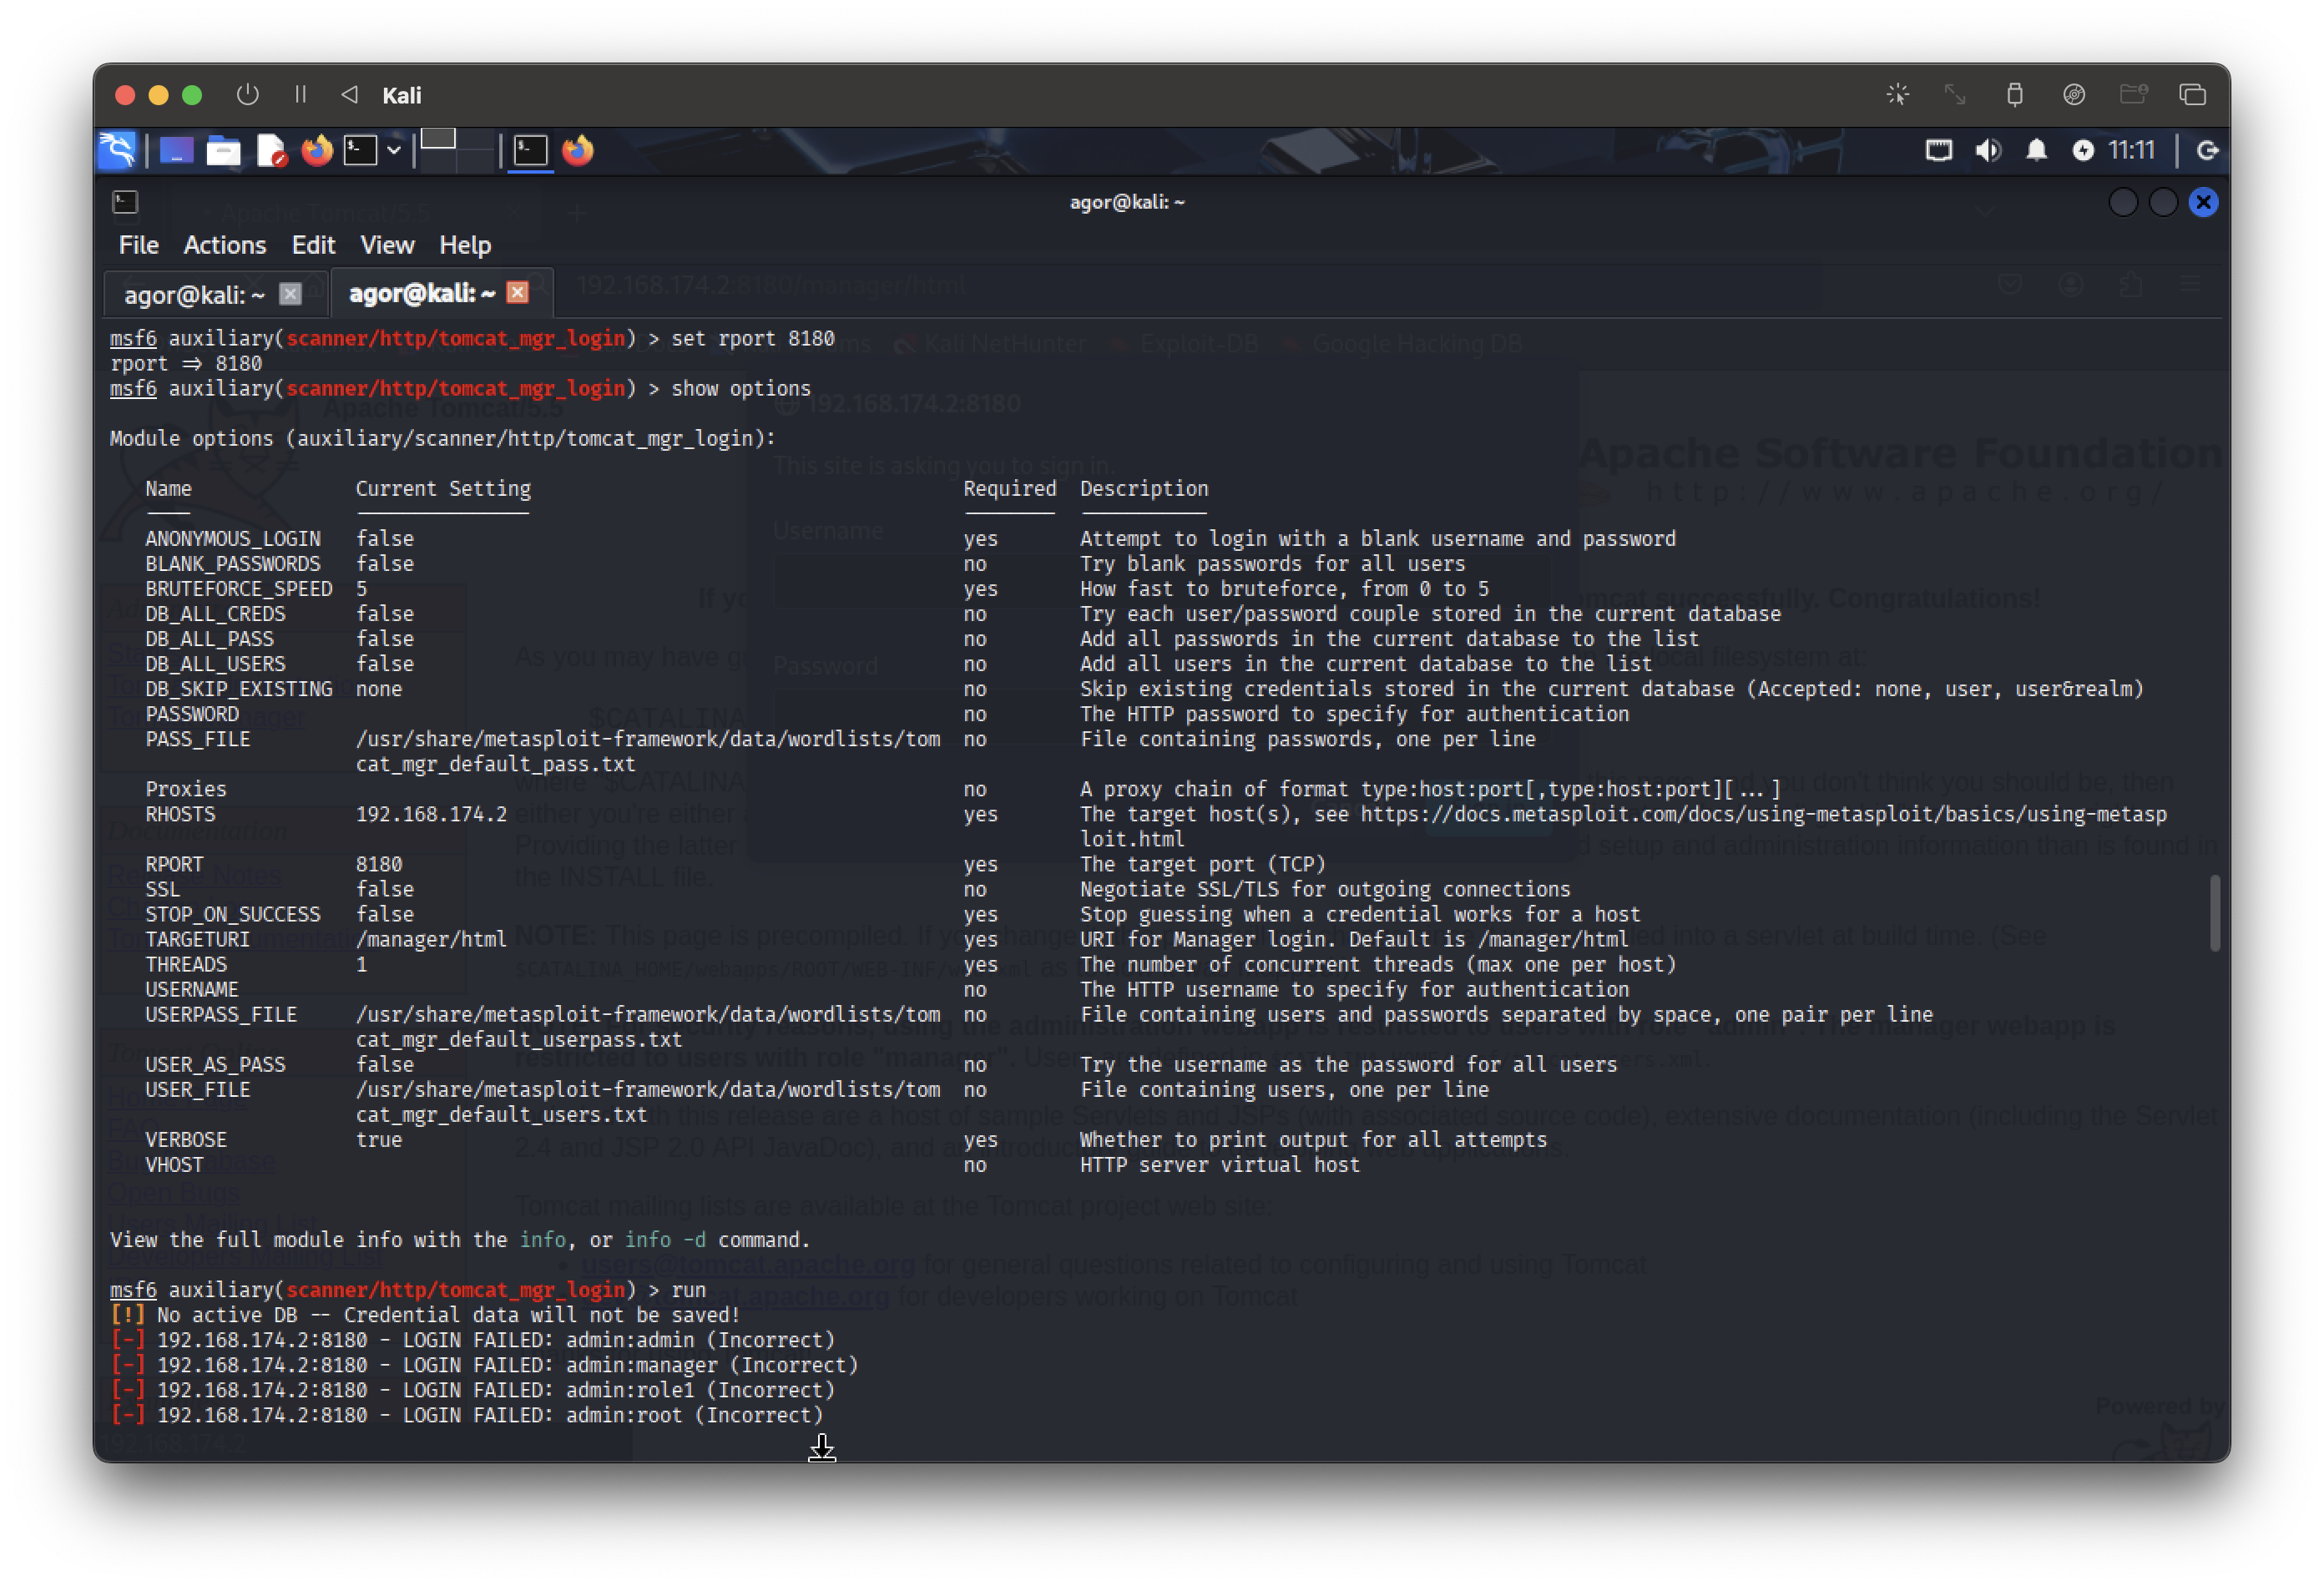
Task: Open the View menu
Action: point(386,245)
